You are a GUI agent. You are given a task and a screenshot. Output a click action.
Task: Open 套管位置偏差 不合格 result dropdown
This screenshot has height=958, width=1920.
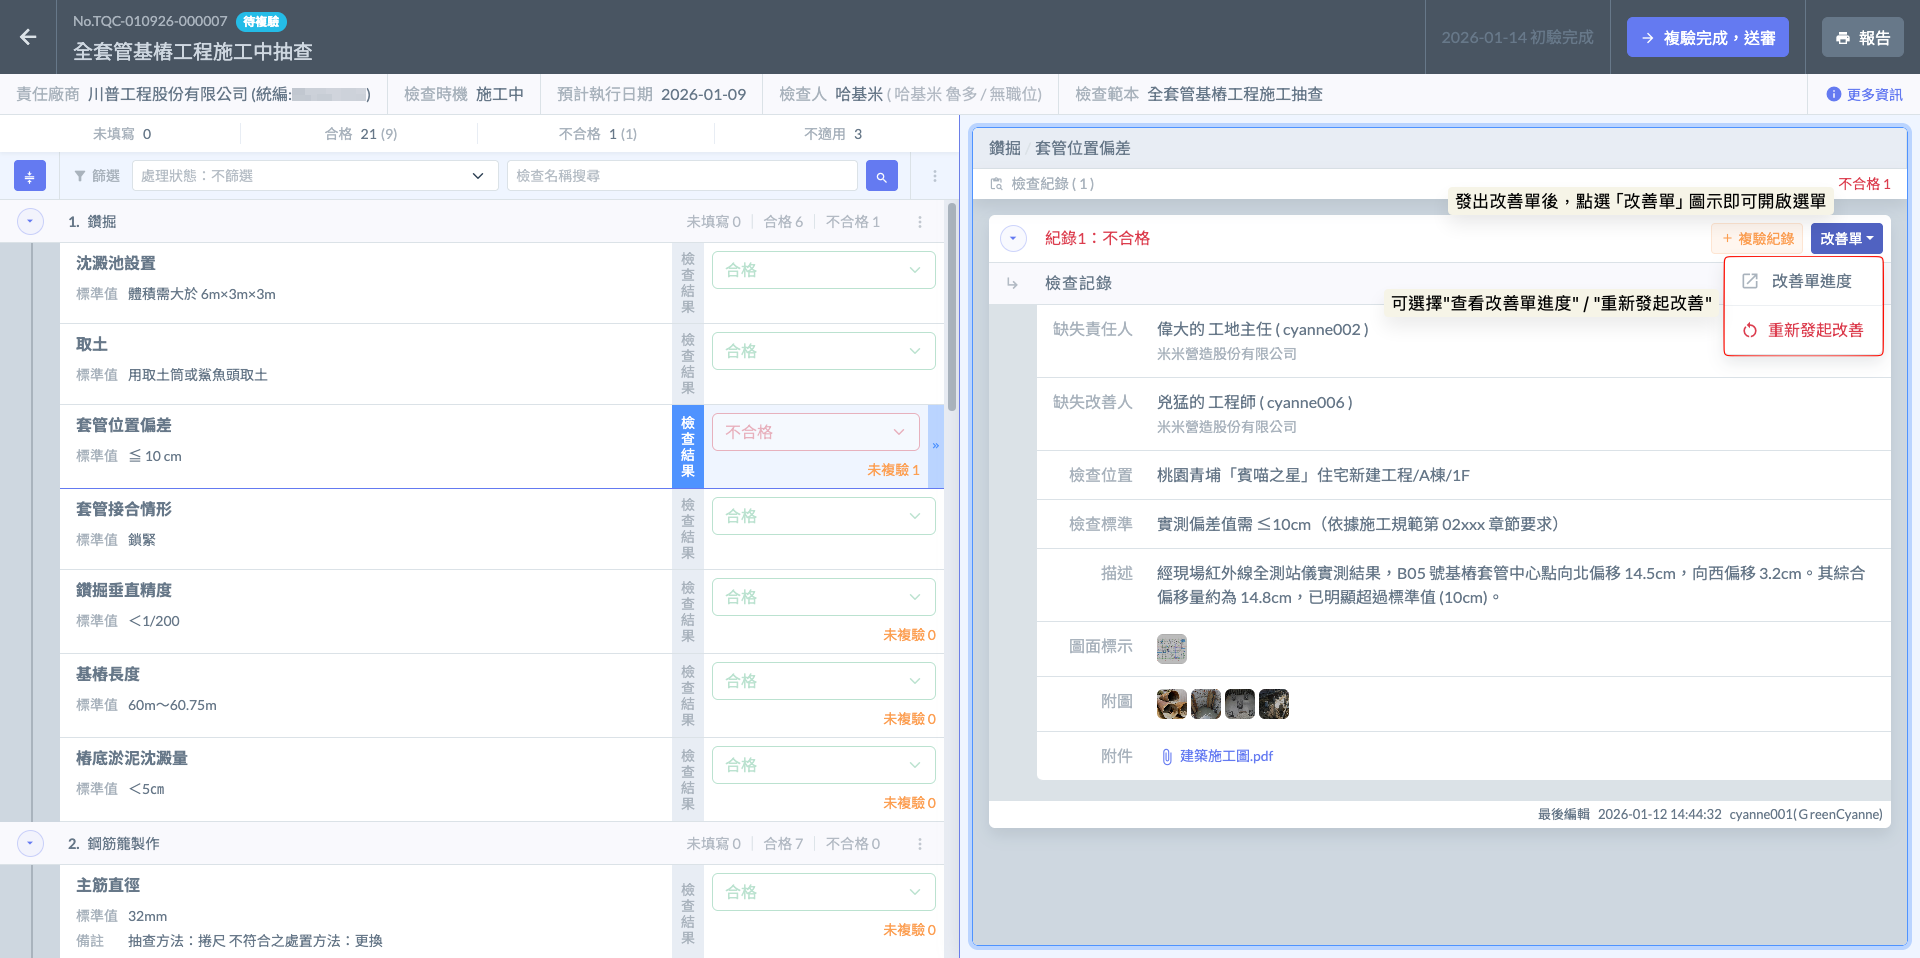(816, 432)
